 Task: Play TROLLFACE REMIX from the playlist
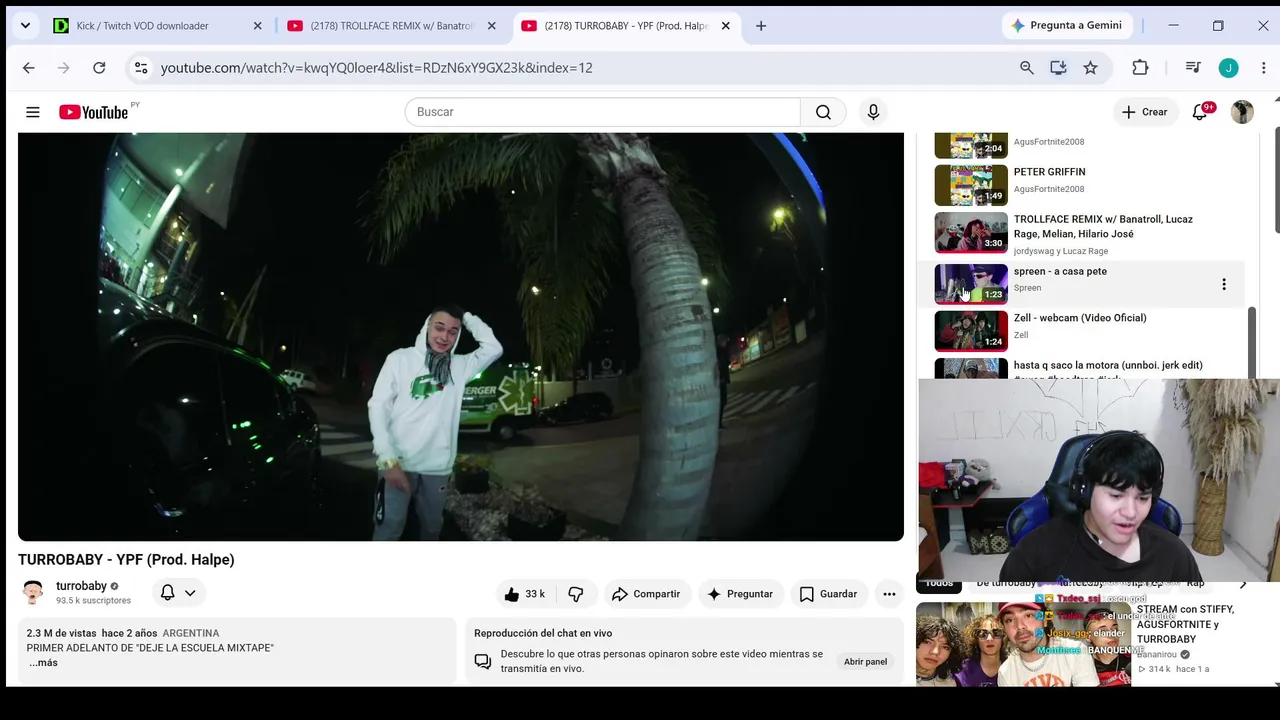coord(1103,226)
